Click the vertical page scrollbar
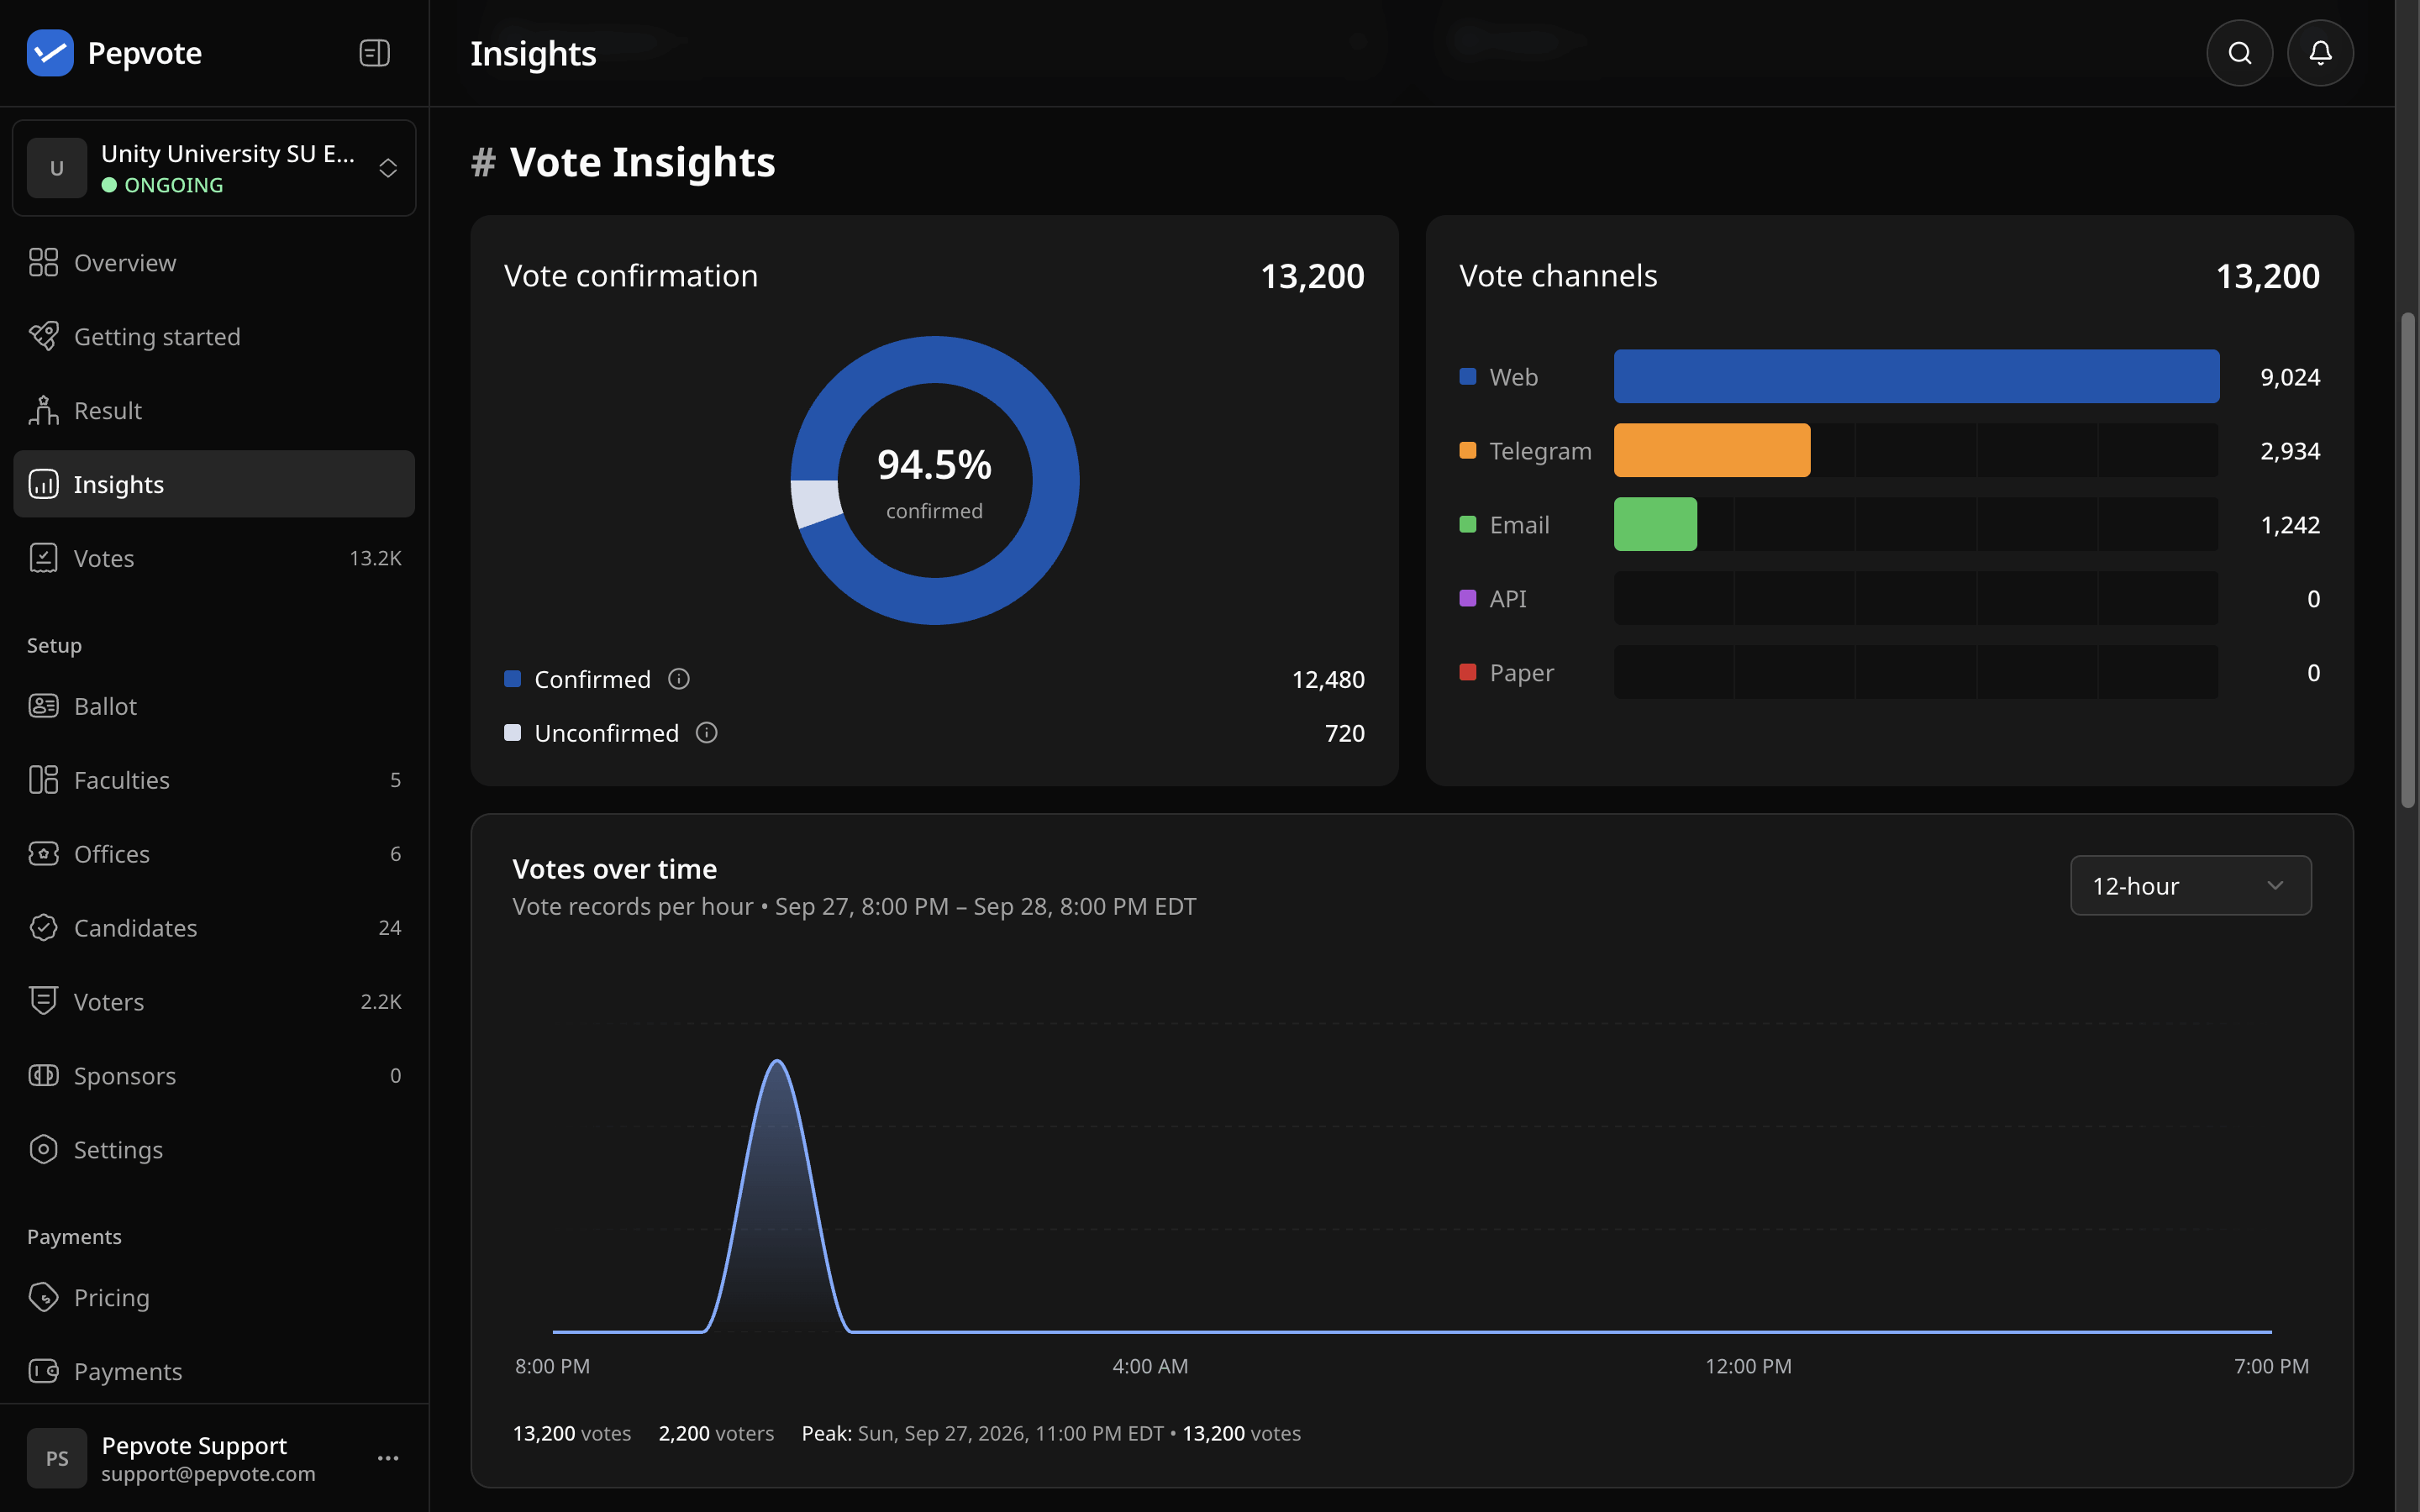 pyautogui.click(x=2408, y=560)
